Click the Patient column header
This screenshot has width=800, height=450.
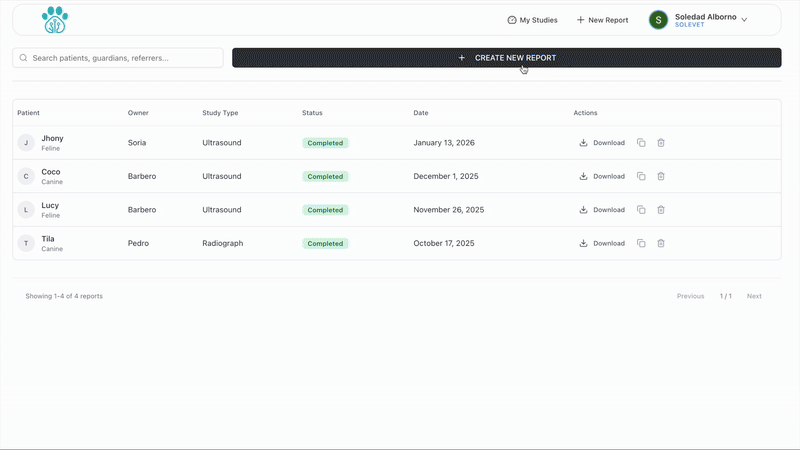[29, 113]
